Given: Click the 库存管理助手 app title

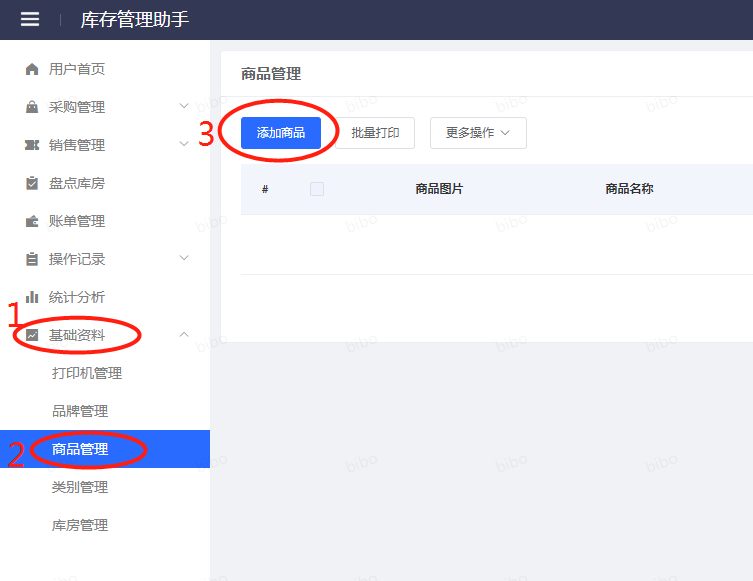Looking at the screenshot, I should point(134,20).
